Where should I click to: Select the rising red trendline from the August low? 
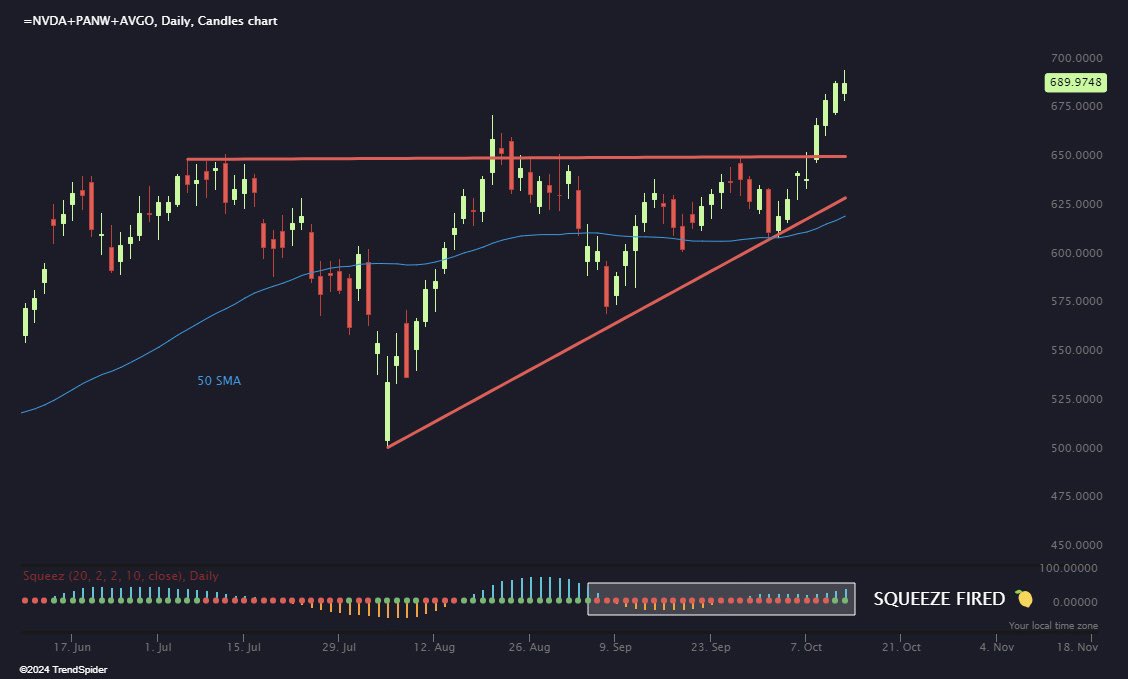617,322
